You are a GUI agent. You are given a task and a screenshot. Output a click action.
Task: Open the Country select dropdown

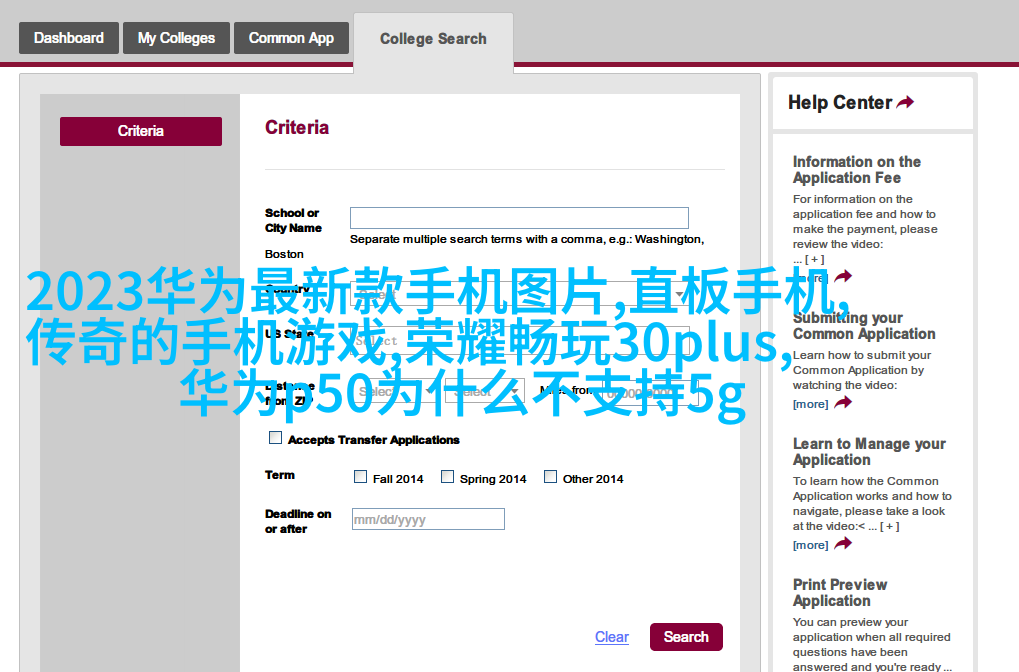pyautogui.click(x=519, y=294)
